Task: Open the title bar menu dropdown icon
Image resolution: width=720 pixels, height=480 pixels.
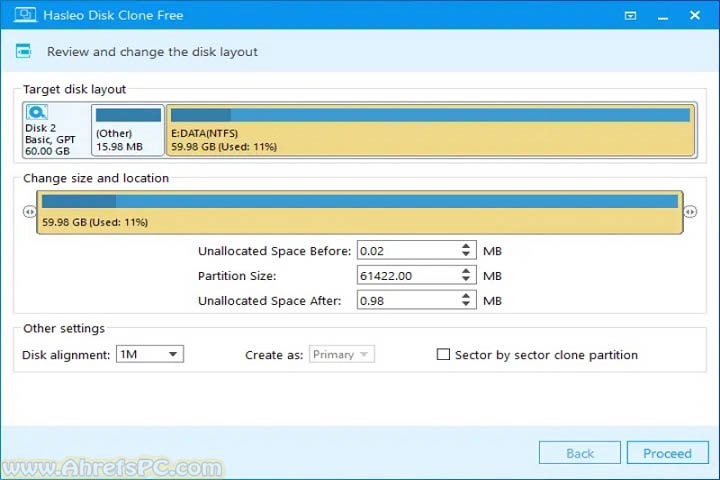Action: tap(630, 16)
